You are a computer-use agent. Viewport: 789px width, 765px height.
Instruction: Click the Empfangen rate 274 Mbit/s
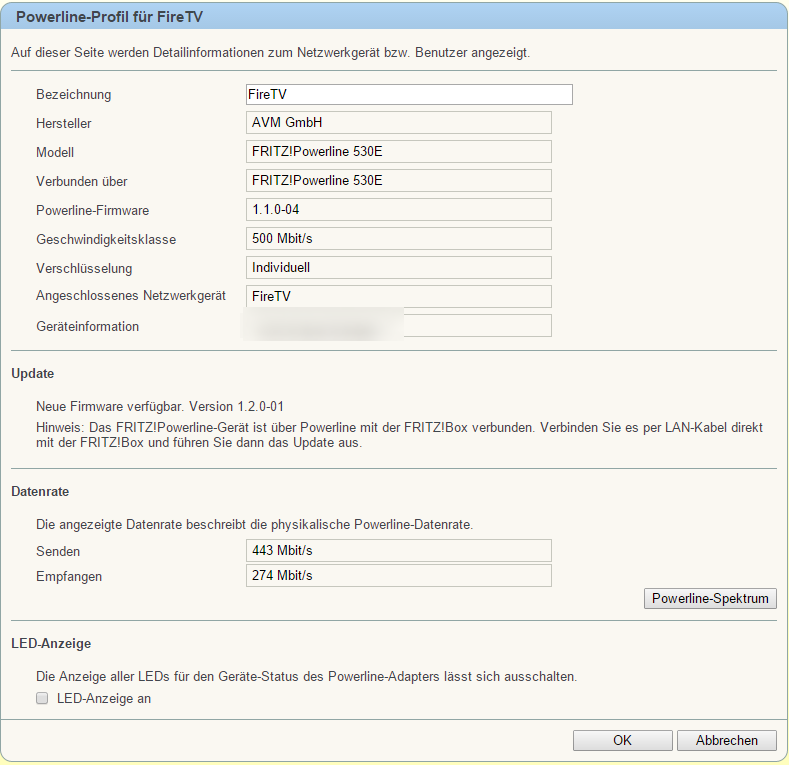(x=399, y=576)
